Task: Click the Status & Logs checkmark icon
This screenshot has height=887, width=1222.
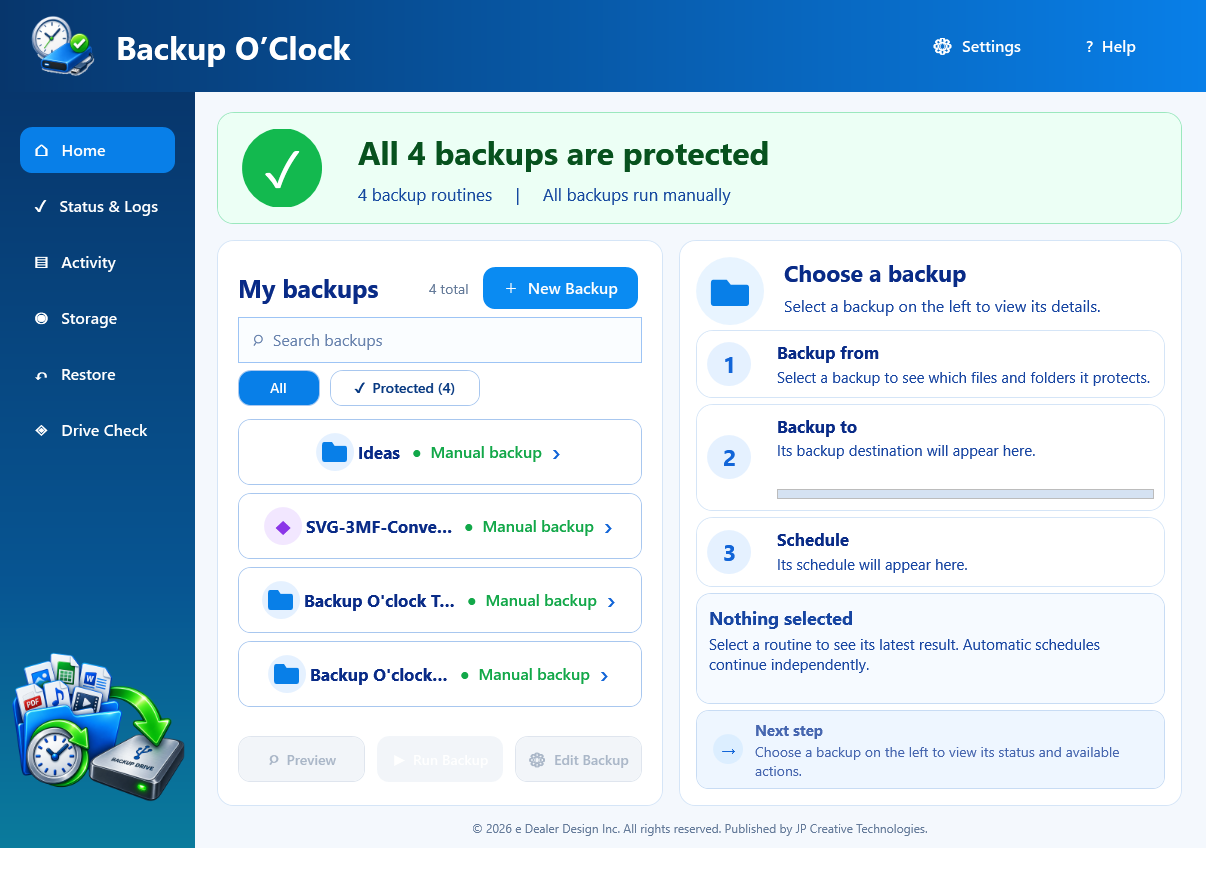Action: point(40,207)
